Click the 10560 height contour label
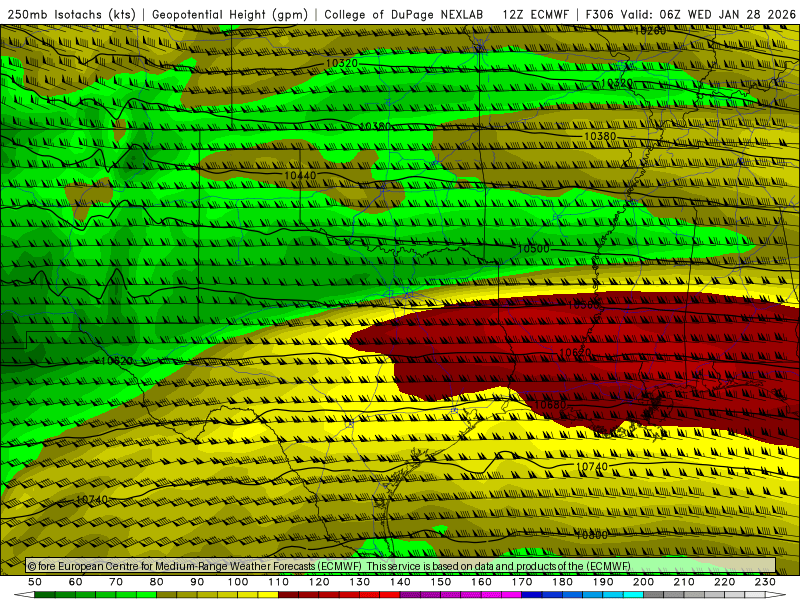Viewport: 800px width, 600px height. click(x=584, y=305)
